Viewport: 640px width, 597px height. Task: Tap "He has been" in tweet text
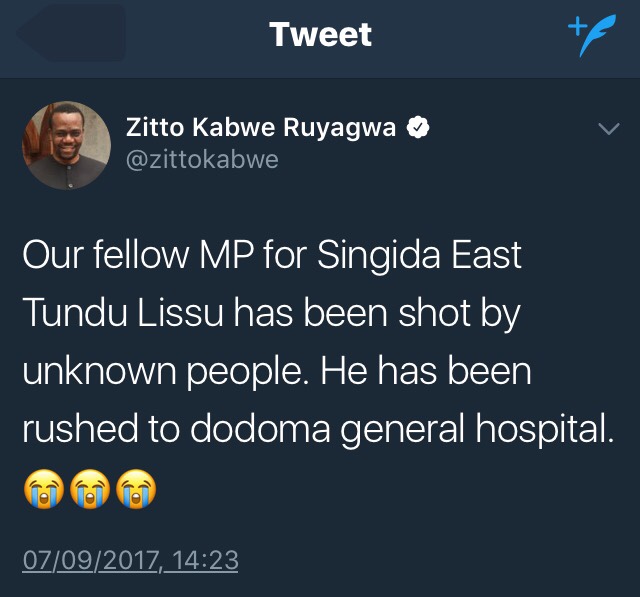click(426, 371)
